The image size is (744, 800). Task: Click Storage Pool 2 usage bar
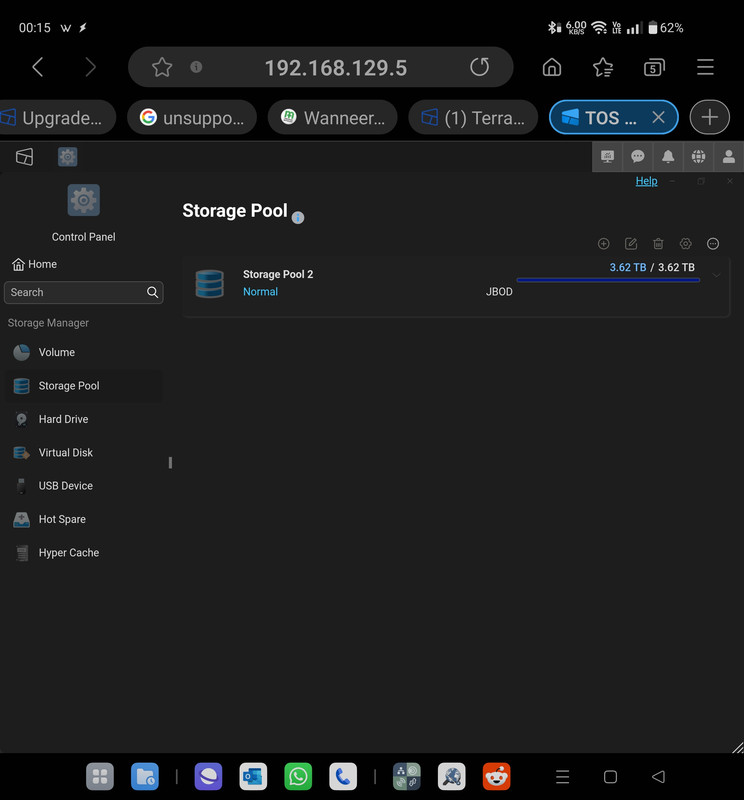coord(608,280)
